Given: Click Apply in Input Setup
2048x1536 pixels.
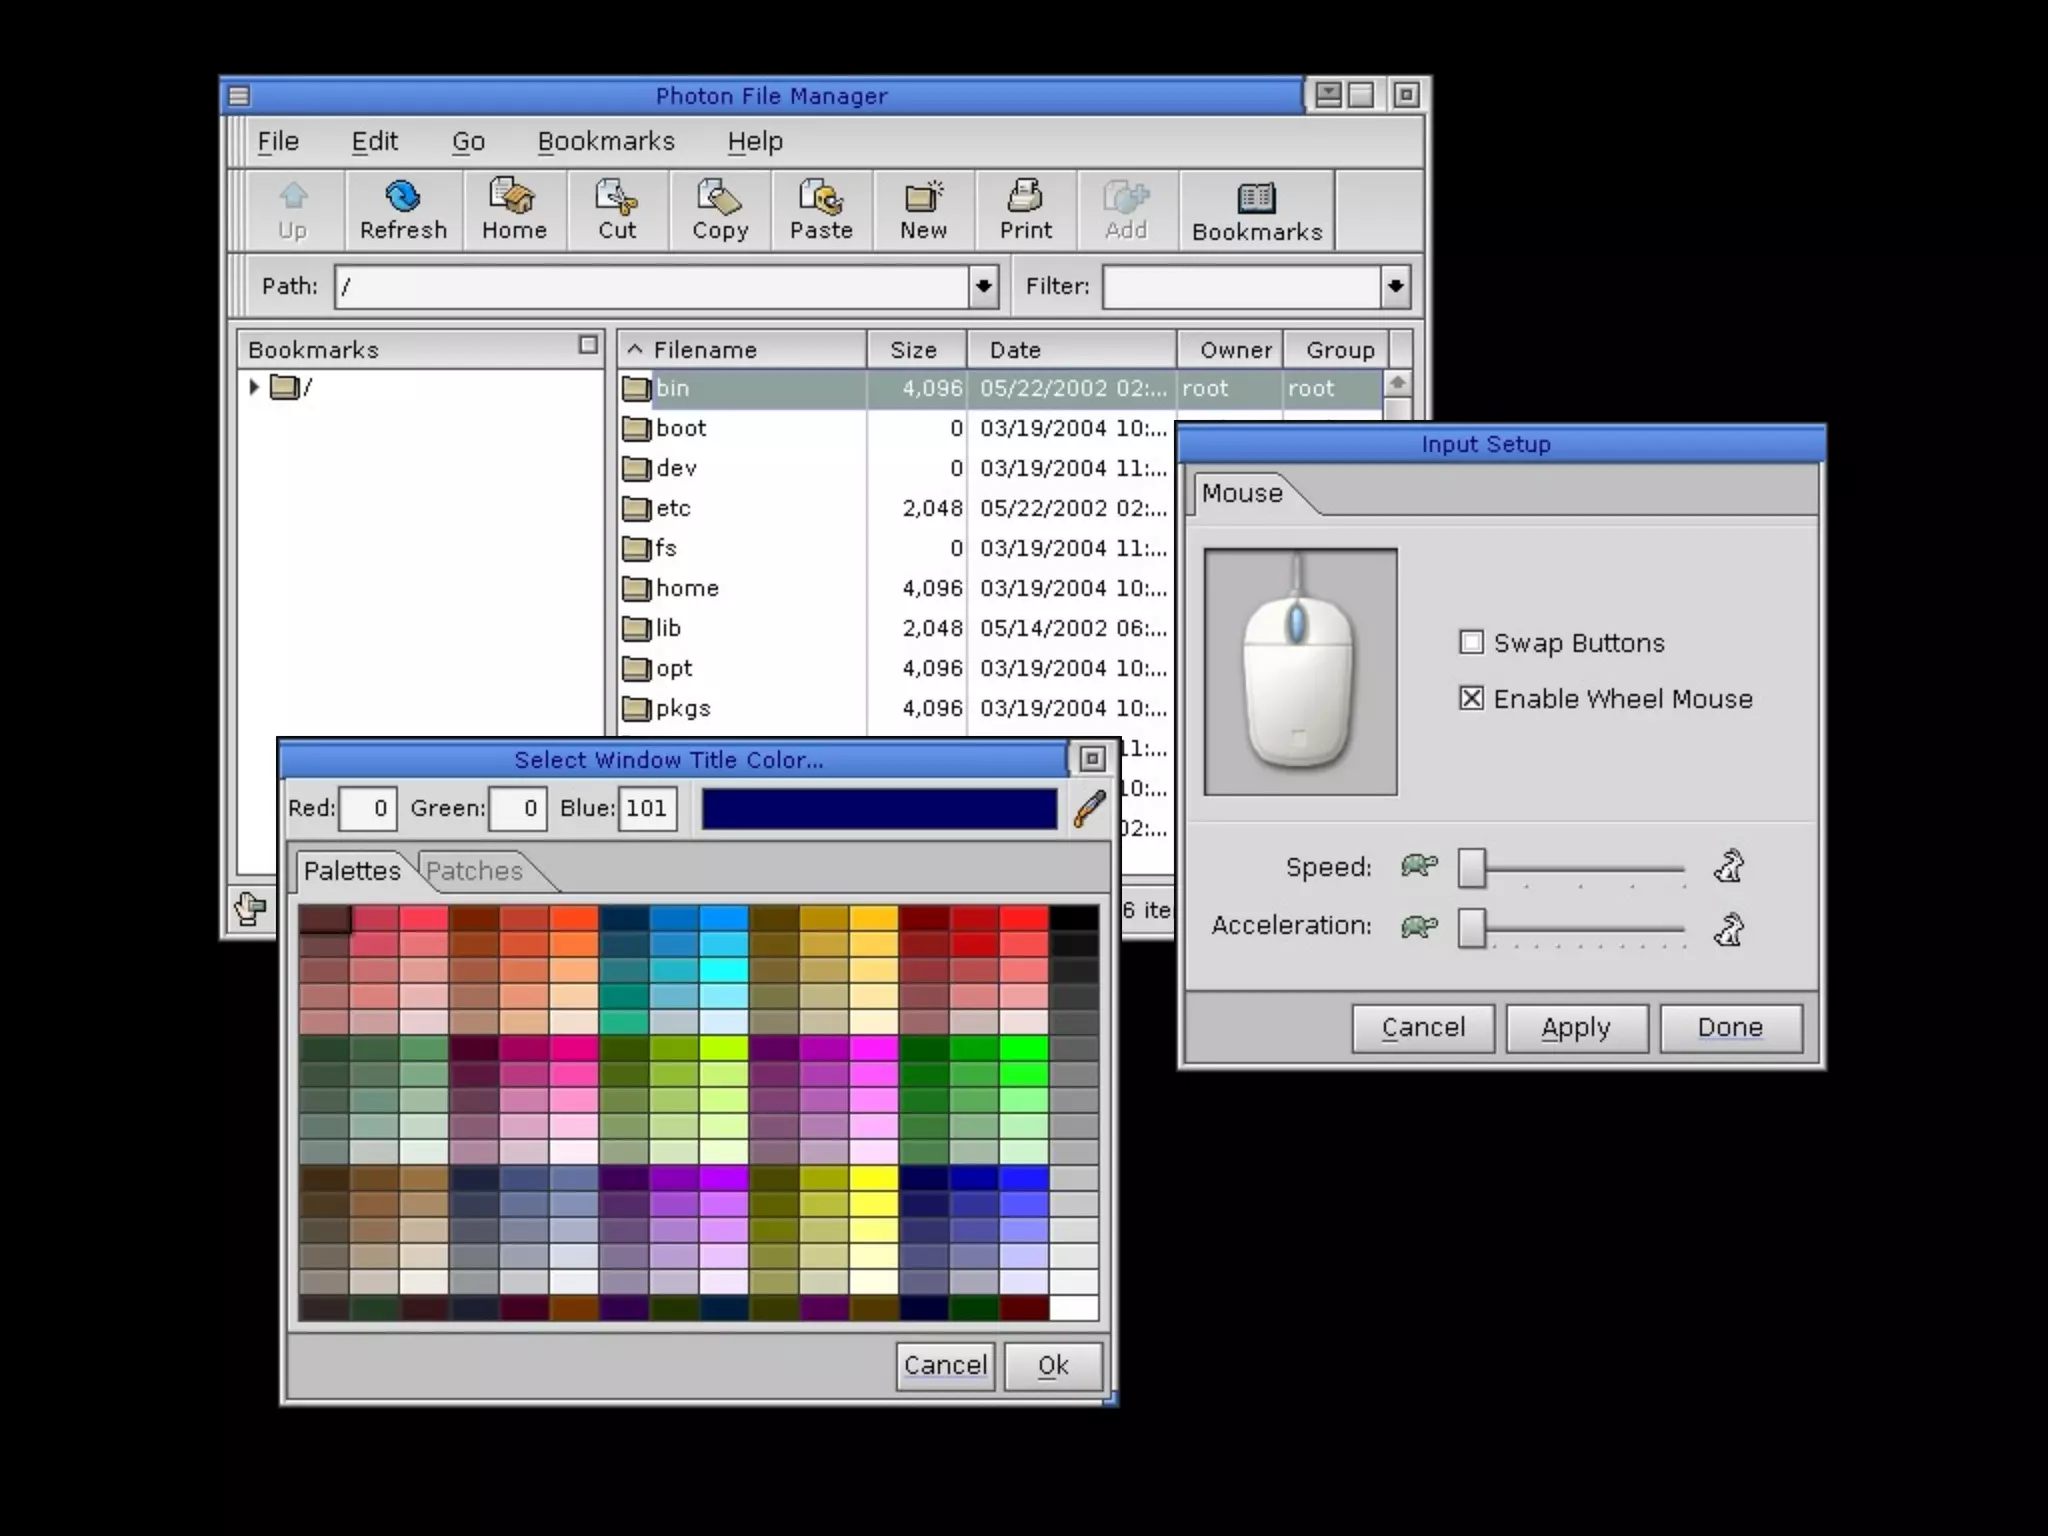Looking at the screenshot, I should point(1576,1028).
